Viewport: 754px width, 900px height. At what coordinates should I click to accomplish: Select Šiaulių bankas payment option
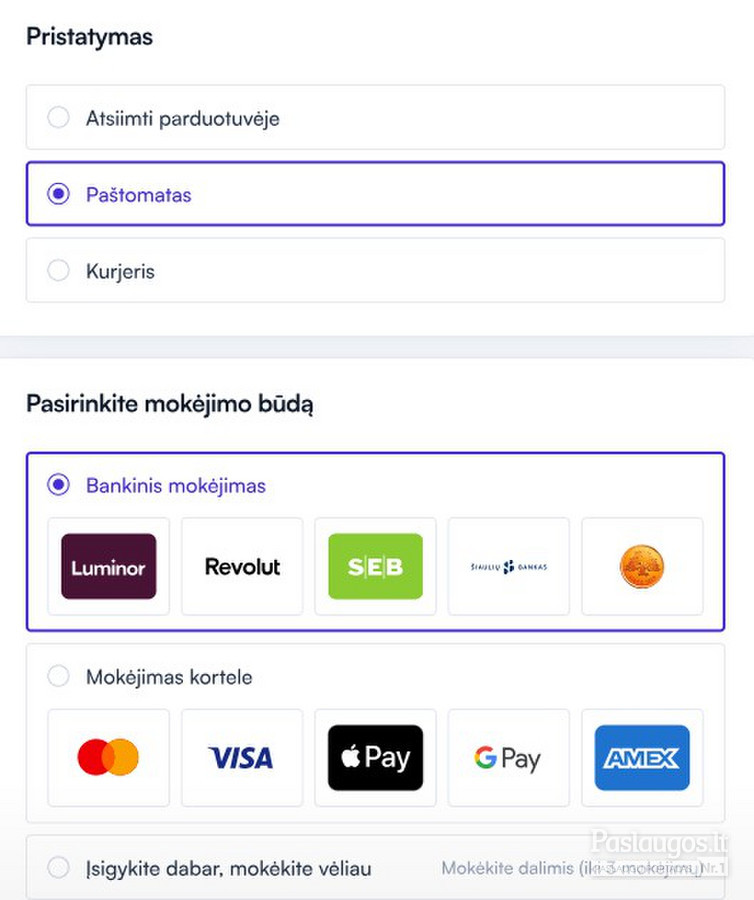click(x=509, y=567)
